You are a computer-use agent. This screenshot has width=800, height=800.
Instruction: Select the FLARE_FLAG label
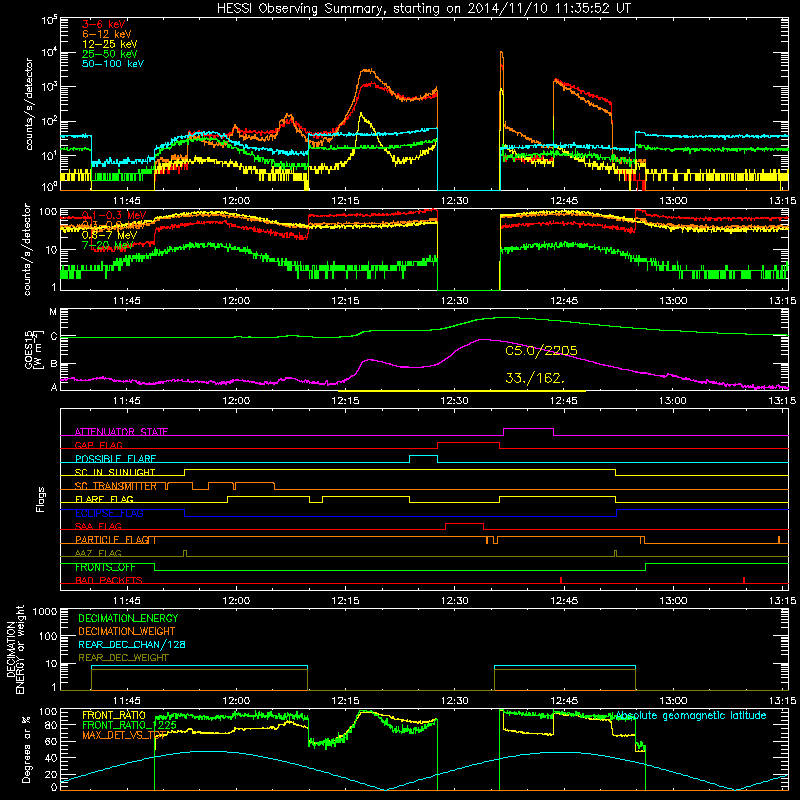104,499
